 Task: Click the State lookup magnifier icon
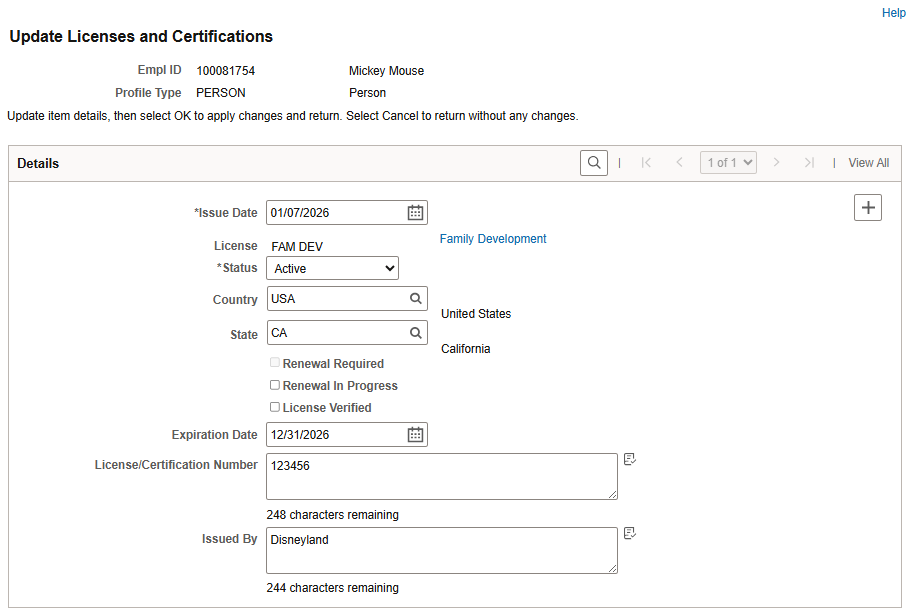pyautogui.click(x=416, y=334)
